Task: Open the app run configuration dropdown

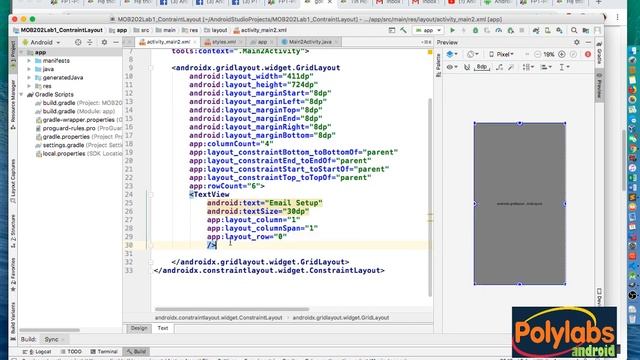Action: pos(428,30)
